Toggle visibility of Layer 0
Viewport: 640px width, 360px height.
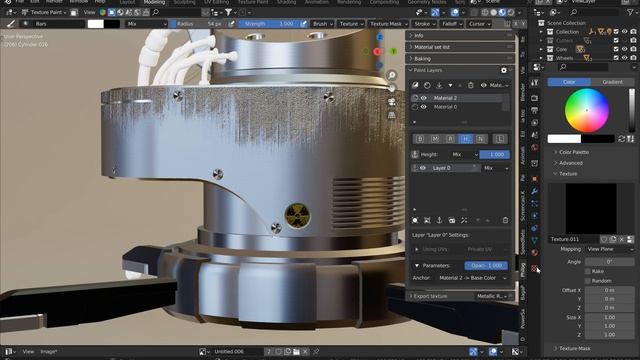[423, 168]
